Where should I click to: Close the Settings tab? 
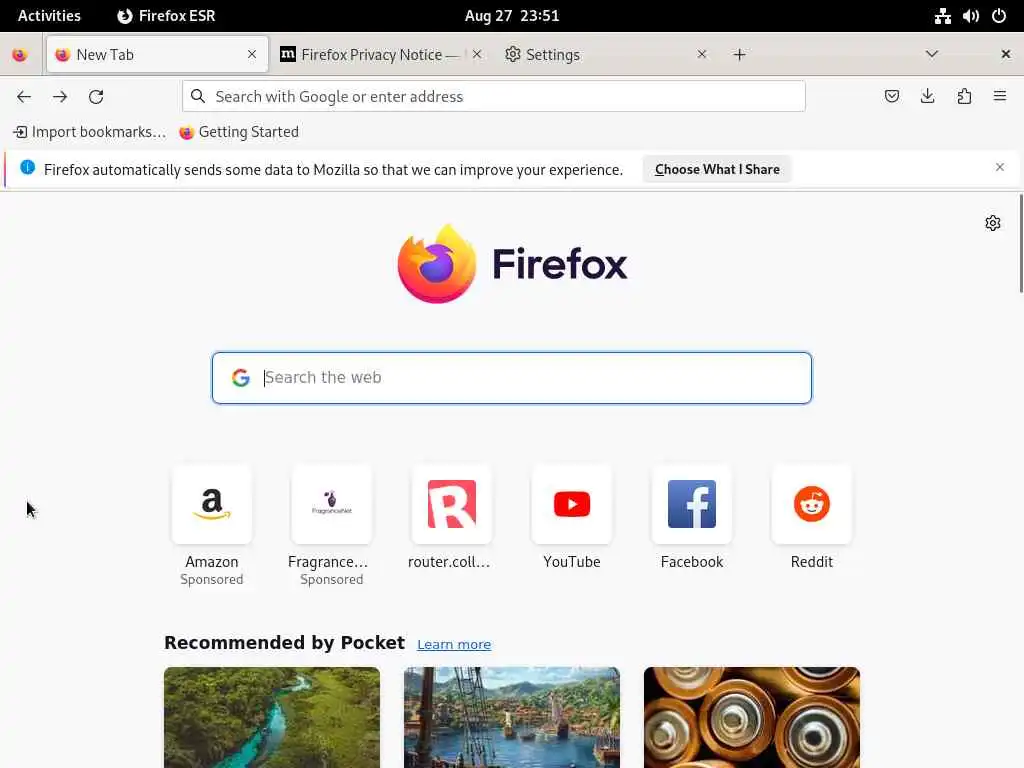point(702,55)
